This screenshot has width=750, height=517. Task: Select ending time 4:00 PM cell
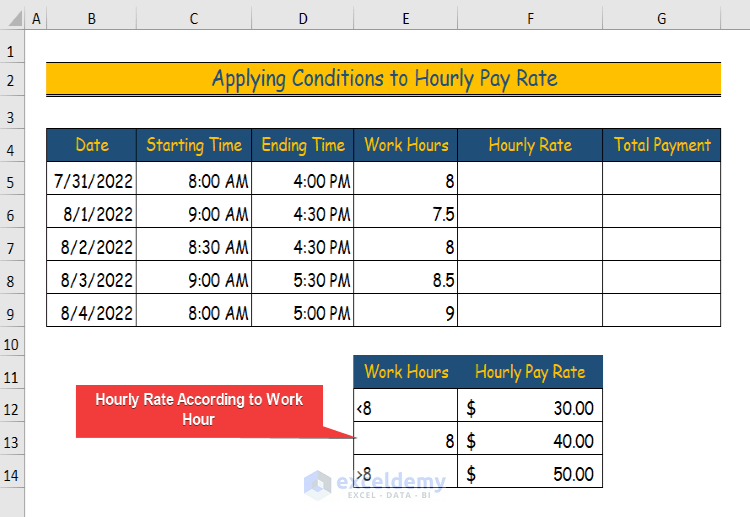pos(302,178)
